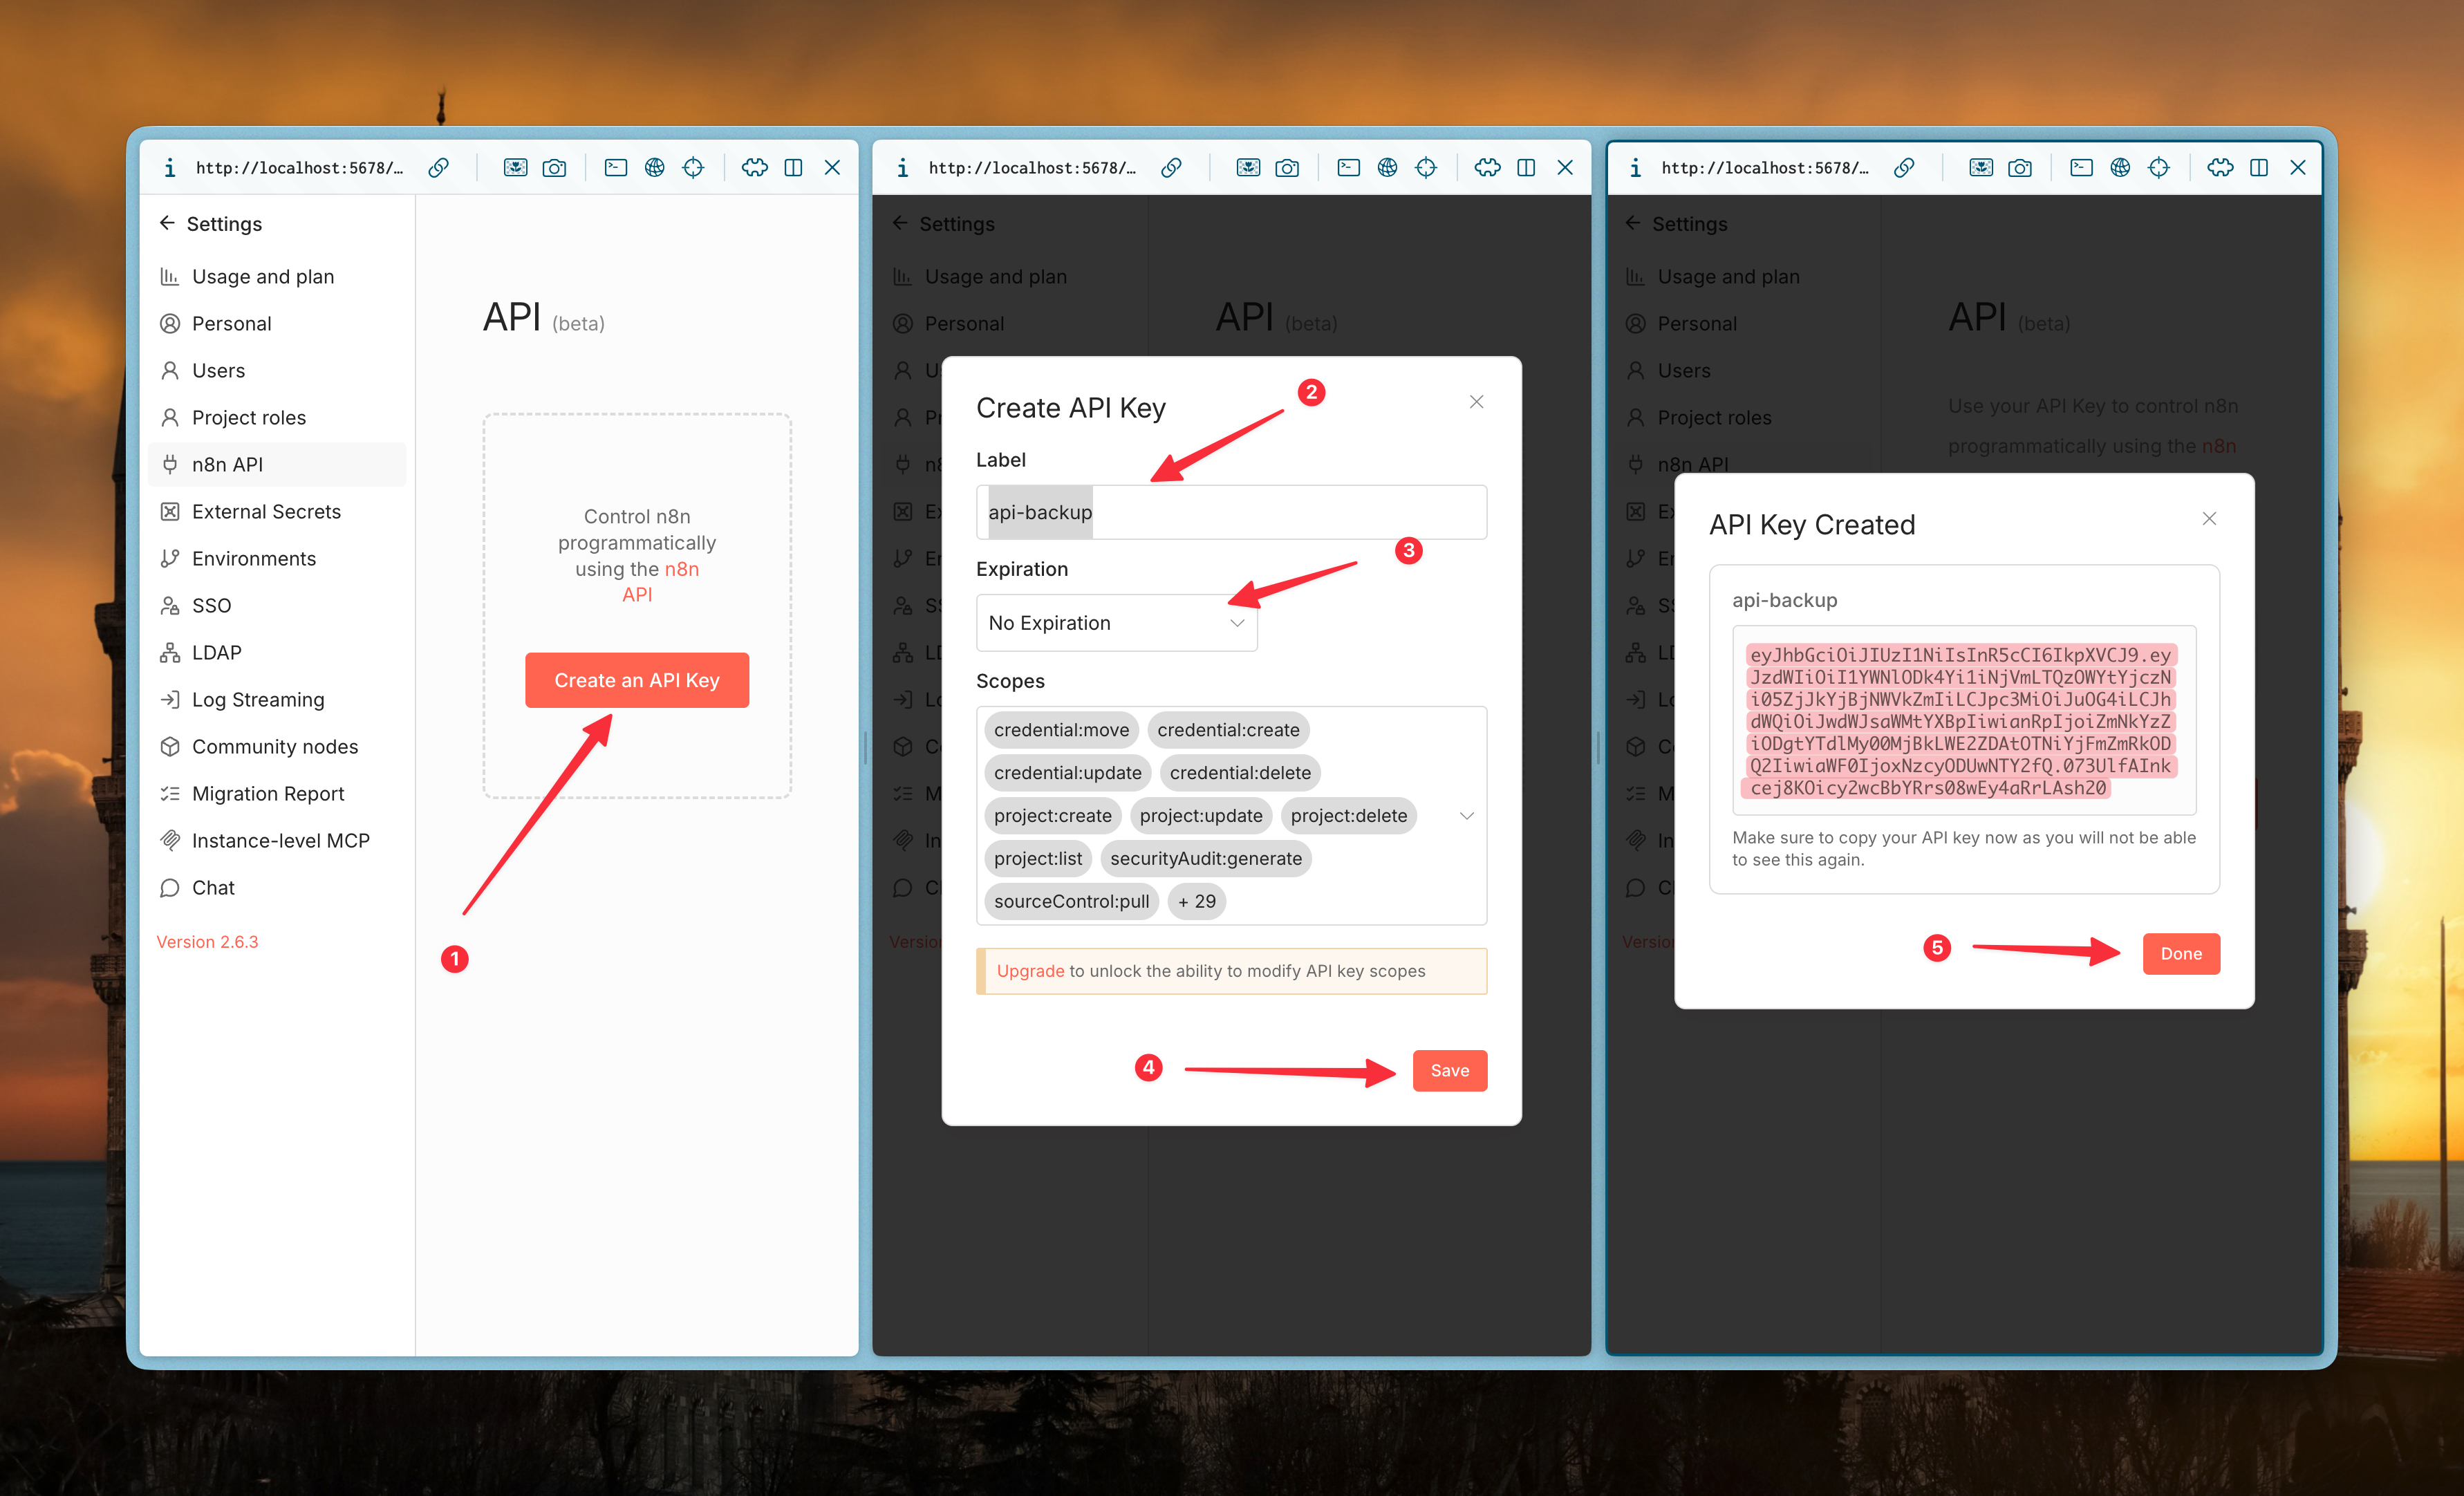
Task: Click the link icon beside the localhost URL
Action: pos(438,167)
